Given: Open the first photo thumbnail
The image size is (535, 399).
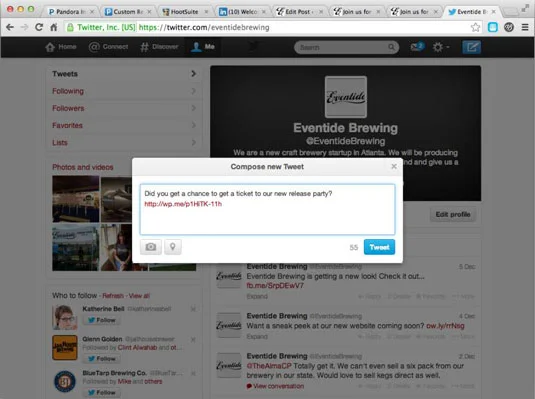Looking at the screenshot, I should (x=76, y=199).
